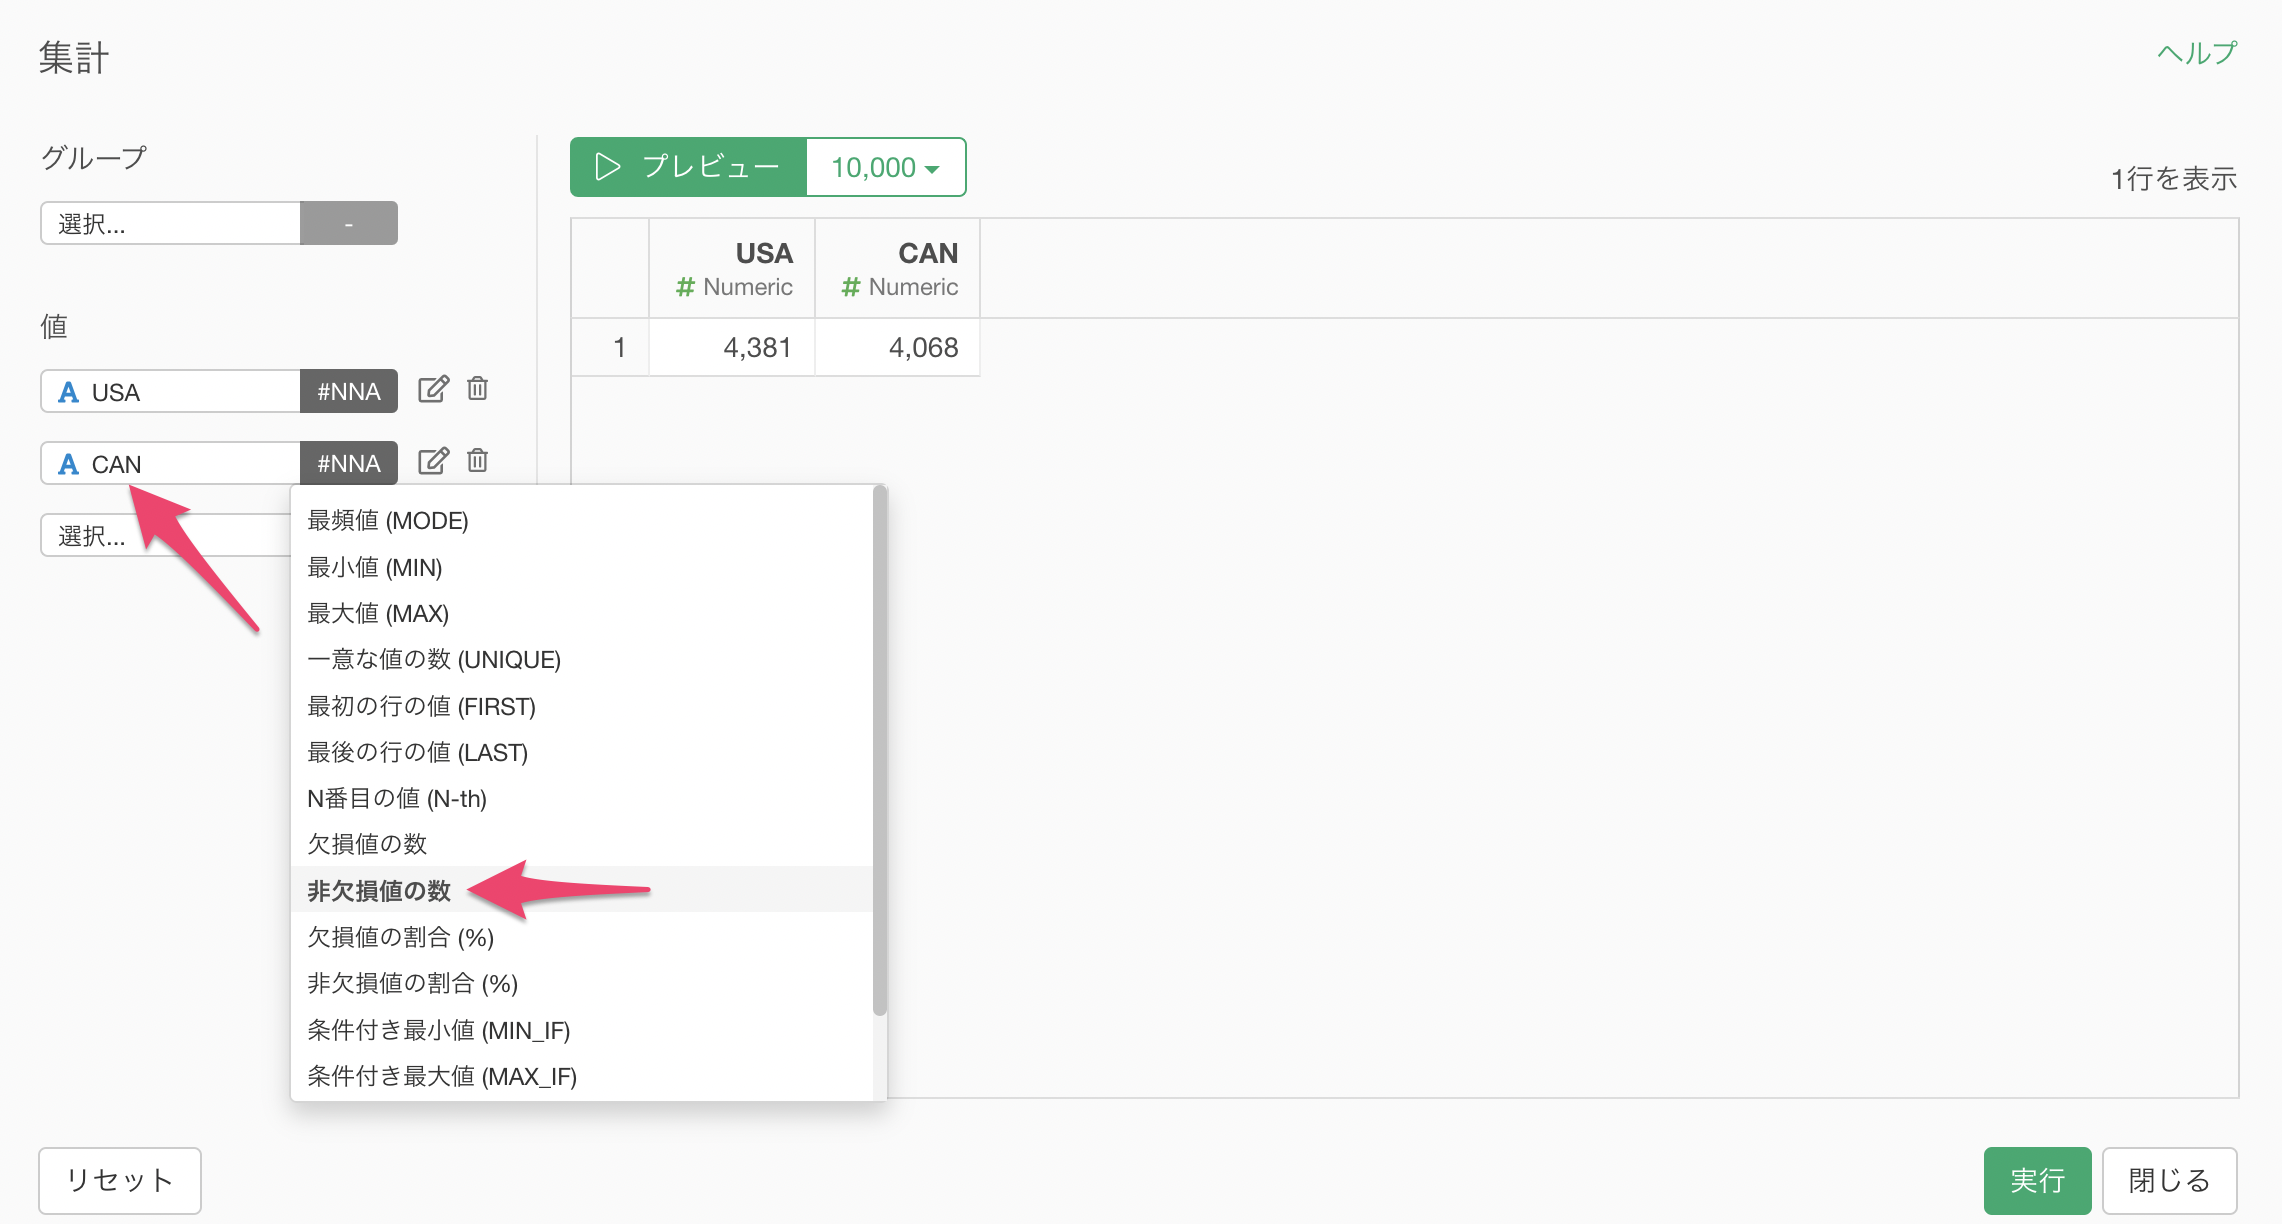Screen dimensions: 2282x1224
Task: Click the trash icon for USA value
Action: (478, 389)
